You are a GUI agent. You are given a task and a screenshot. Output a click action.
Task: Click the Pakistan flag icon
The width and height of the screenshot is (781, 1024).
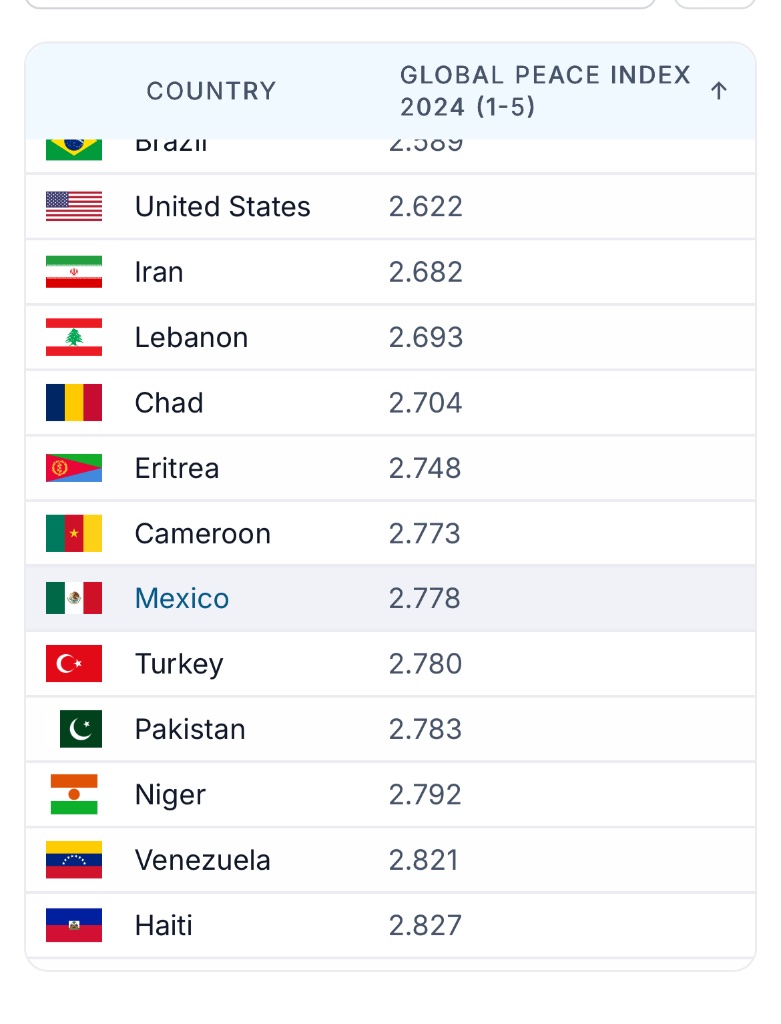(80, 729)
